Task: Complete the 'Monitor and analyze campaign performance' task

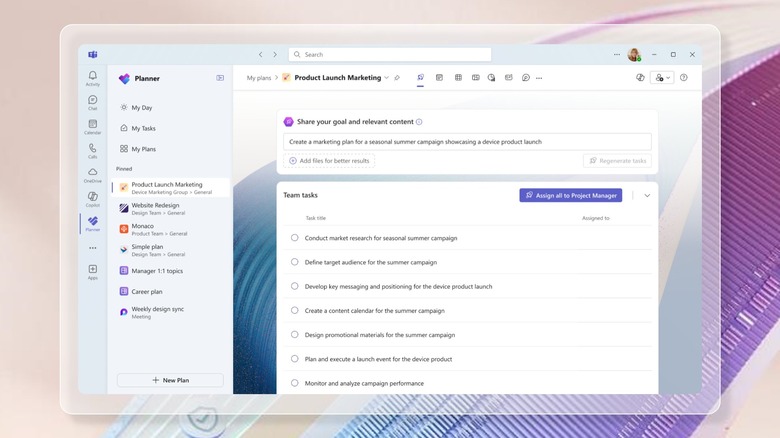Action: coord(295,383)
